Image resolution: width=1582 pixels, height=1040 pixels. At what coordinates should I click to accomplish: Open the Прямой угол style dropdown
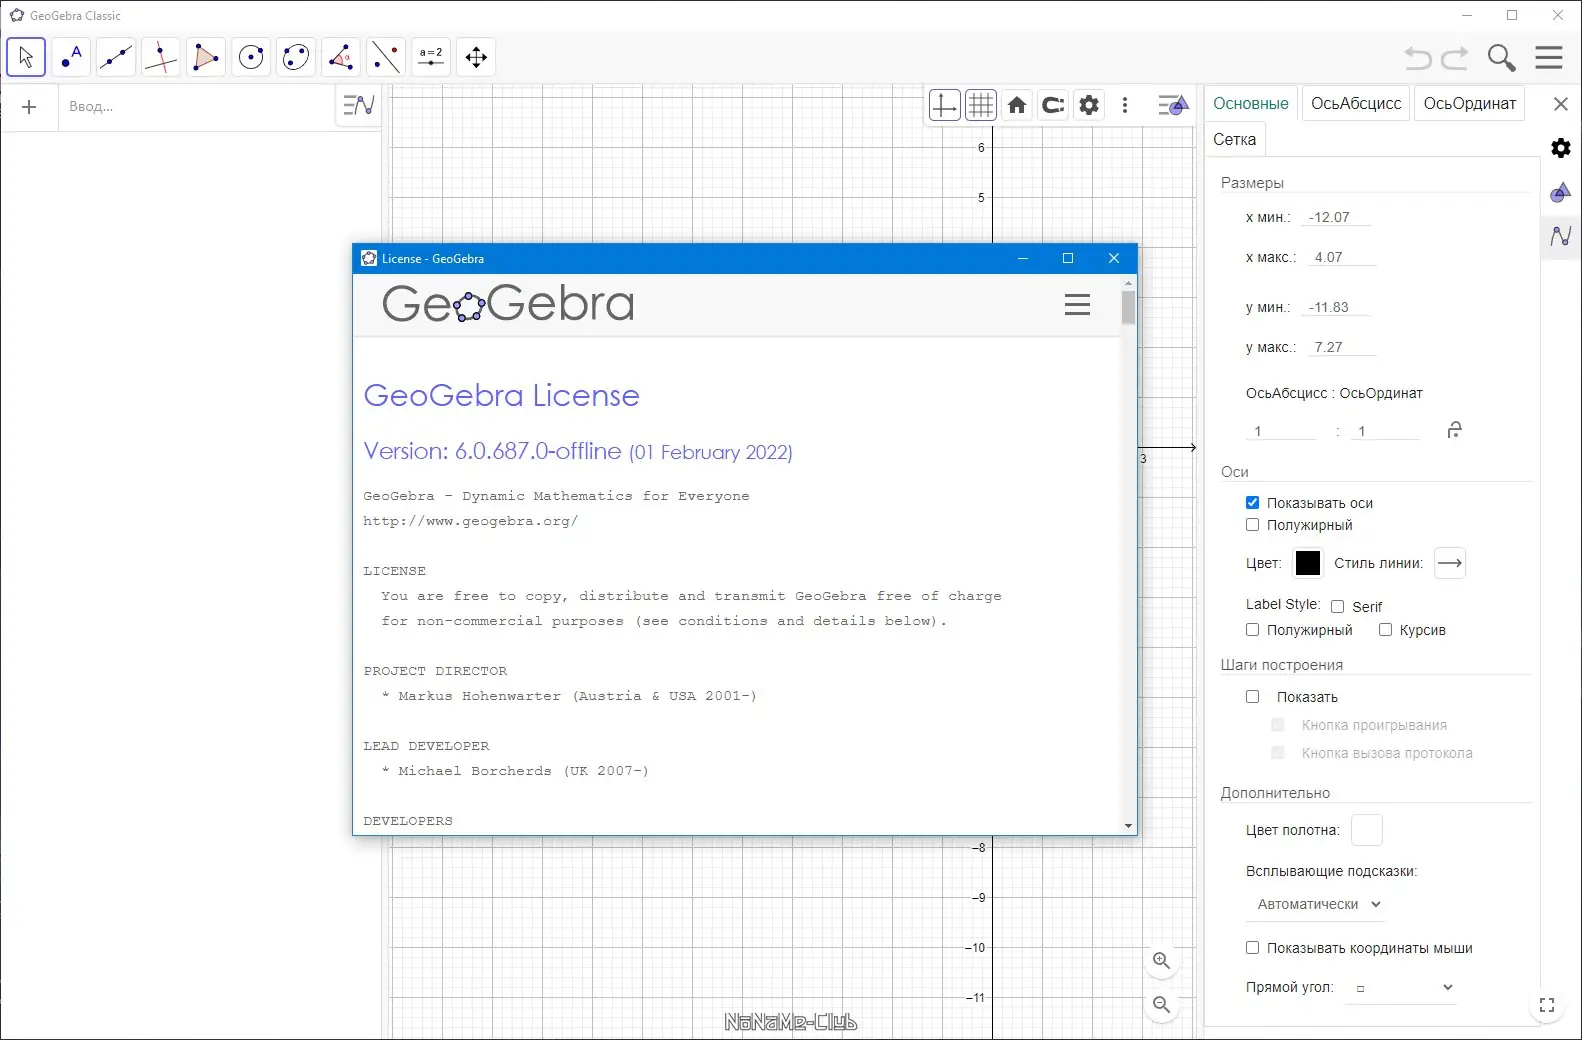coord(1399,988)
